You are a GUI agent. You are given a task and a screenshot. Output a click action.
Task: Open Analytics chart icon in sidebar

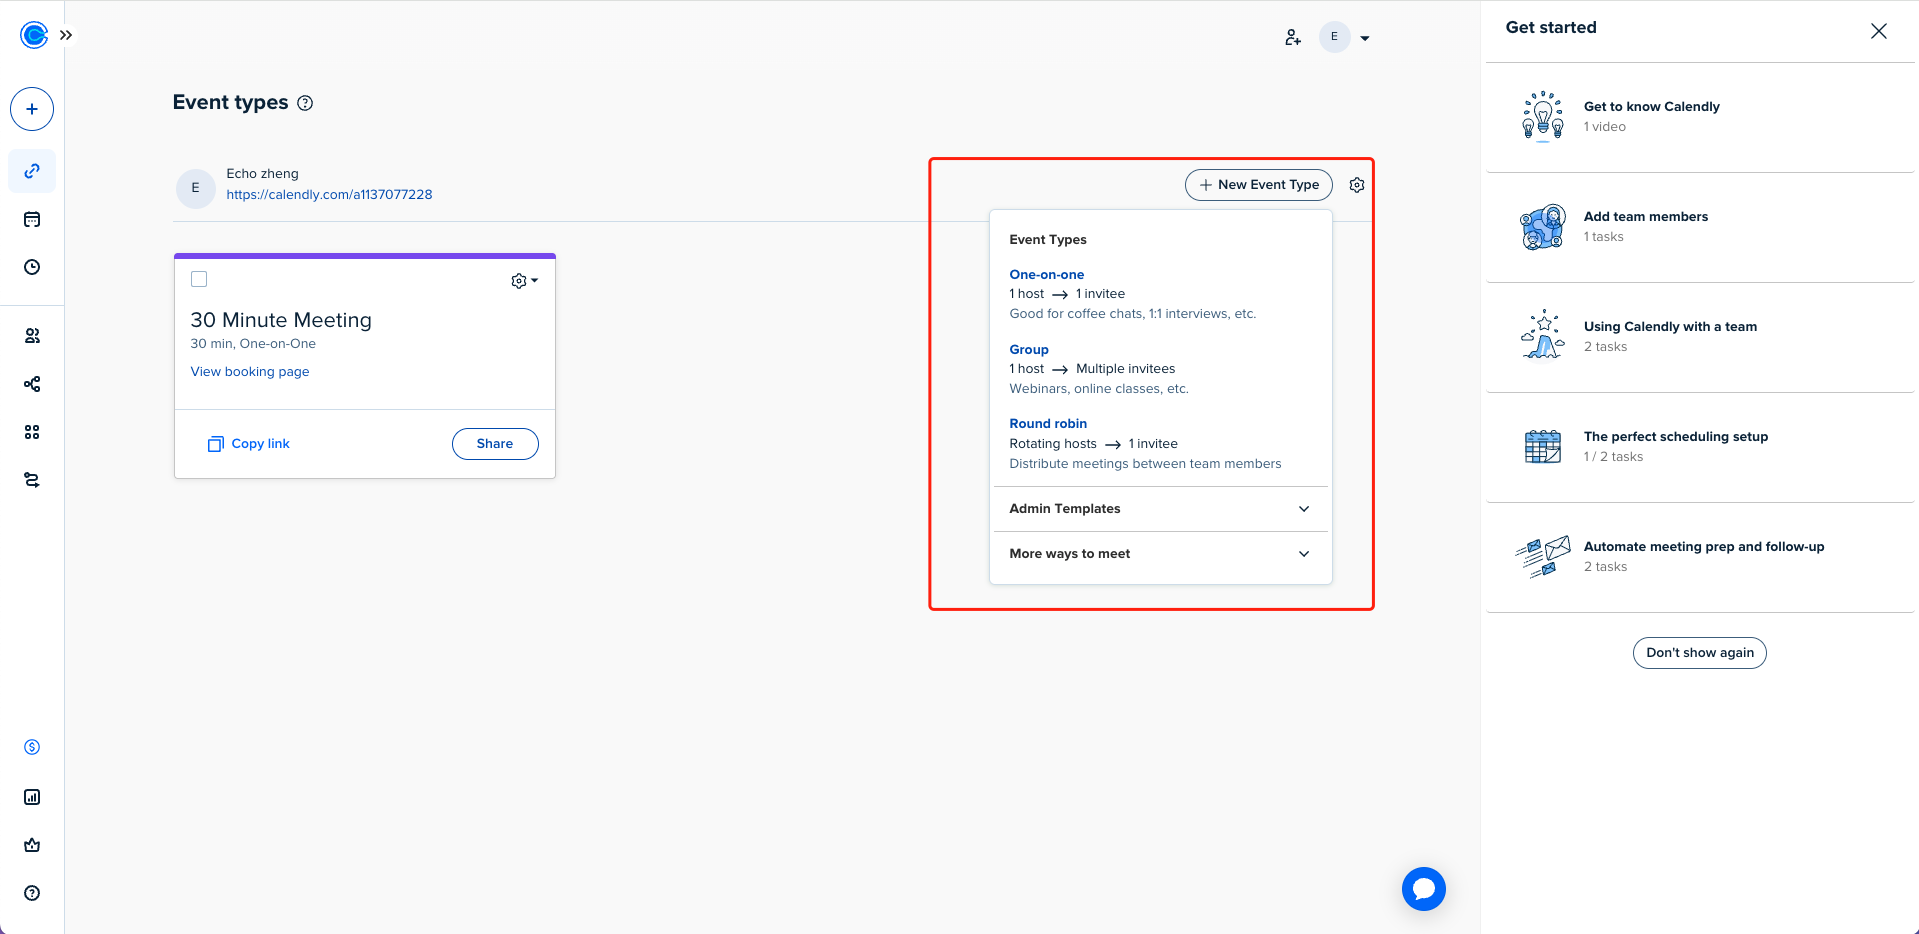(32, 797)
